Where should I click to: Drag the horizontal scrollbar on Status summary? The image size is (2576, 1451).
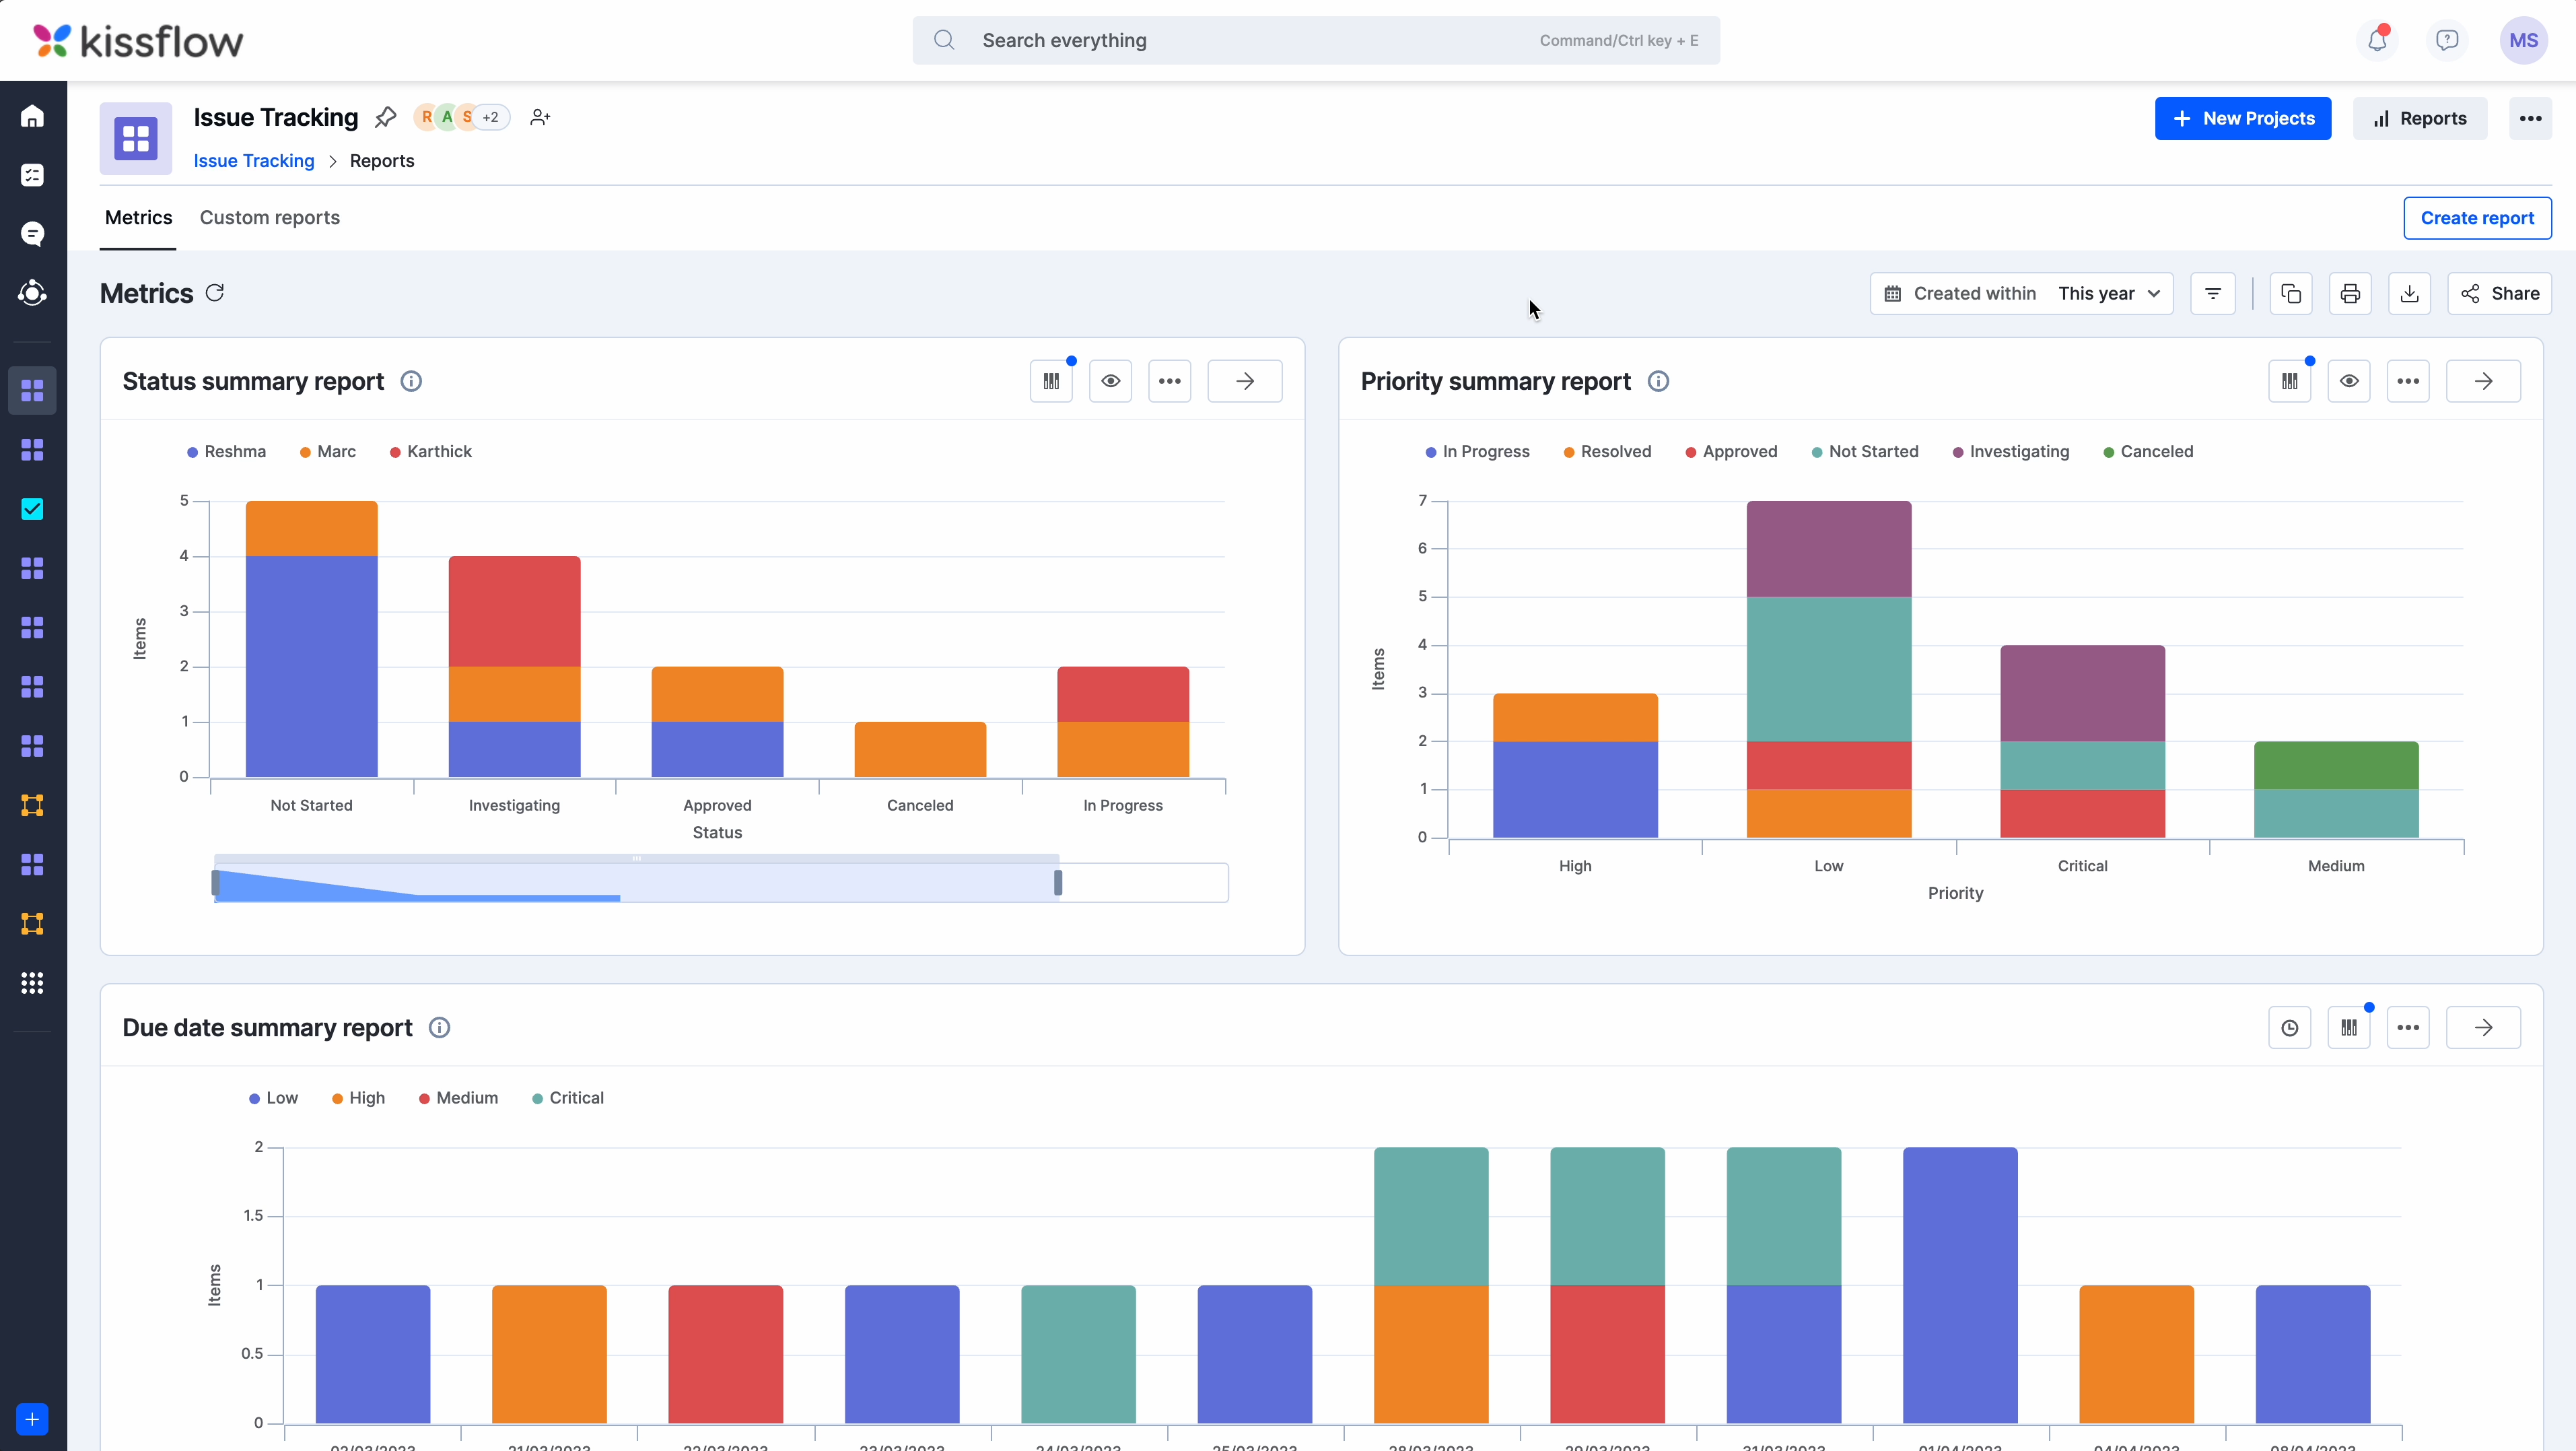[x=639, y=881]
